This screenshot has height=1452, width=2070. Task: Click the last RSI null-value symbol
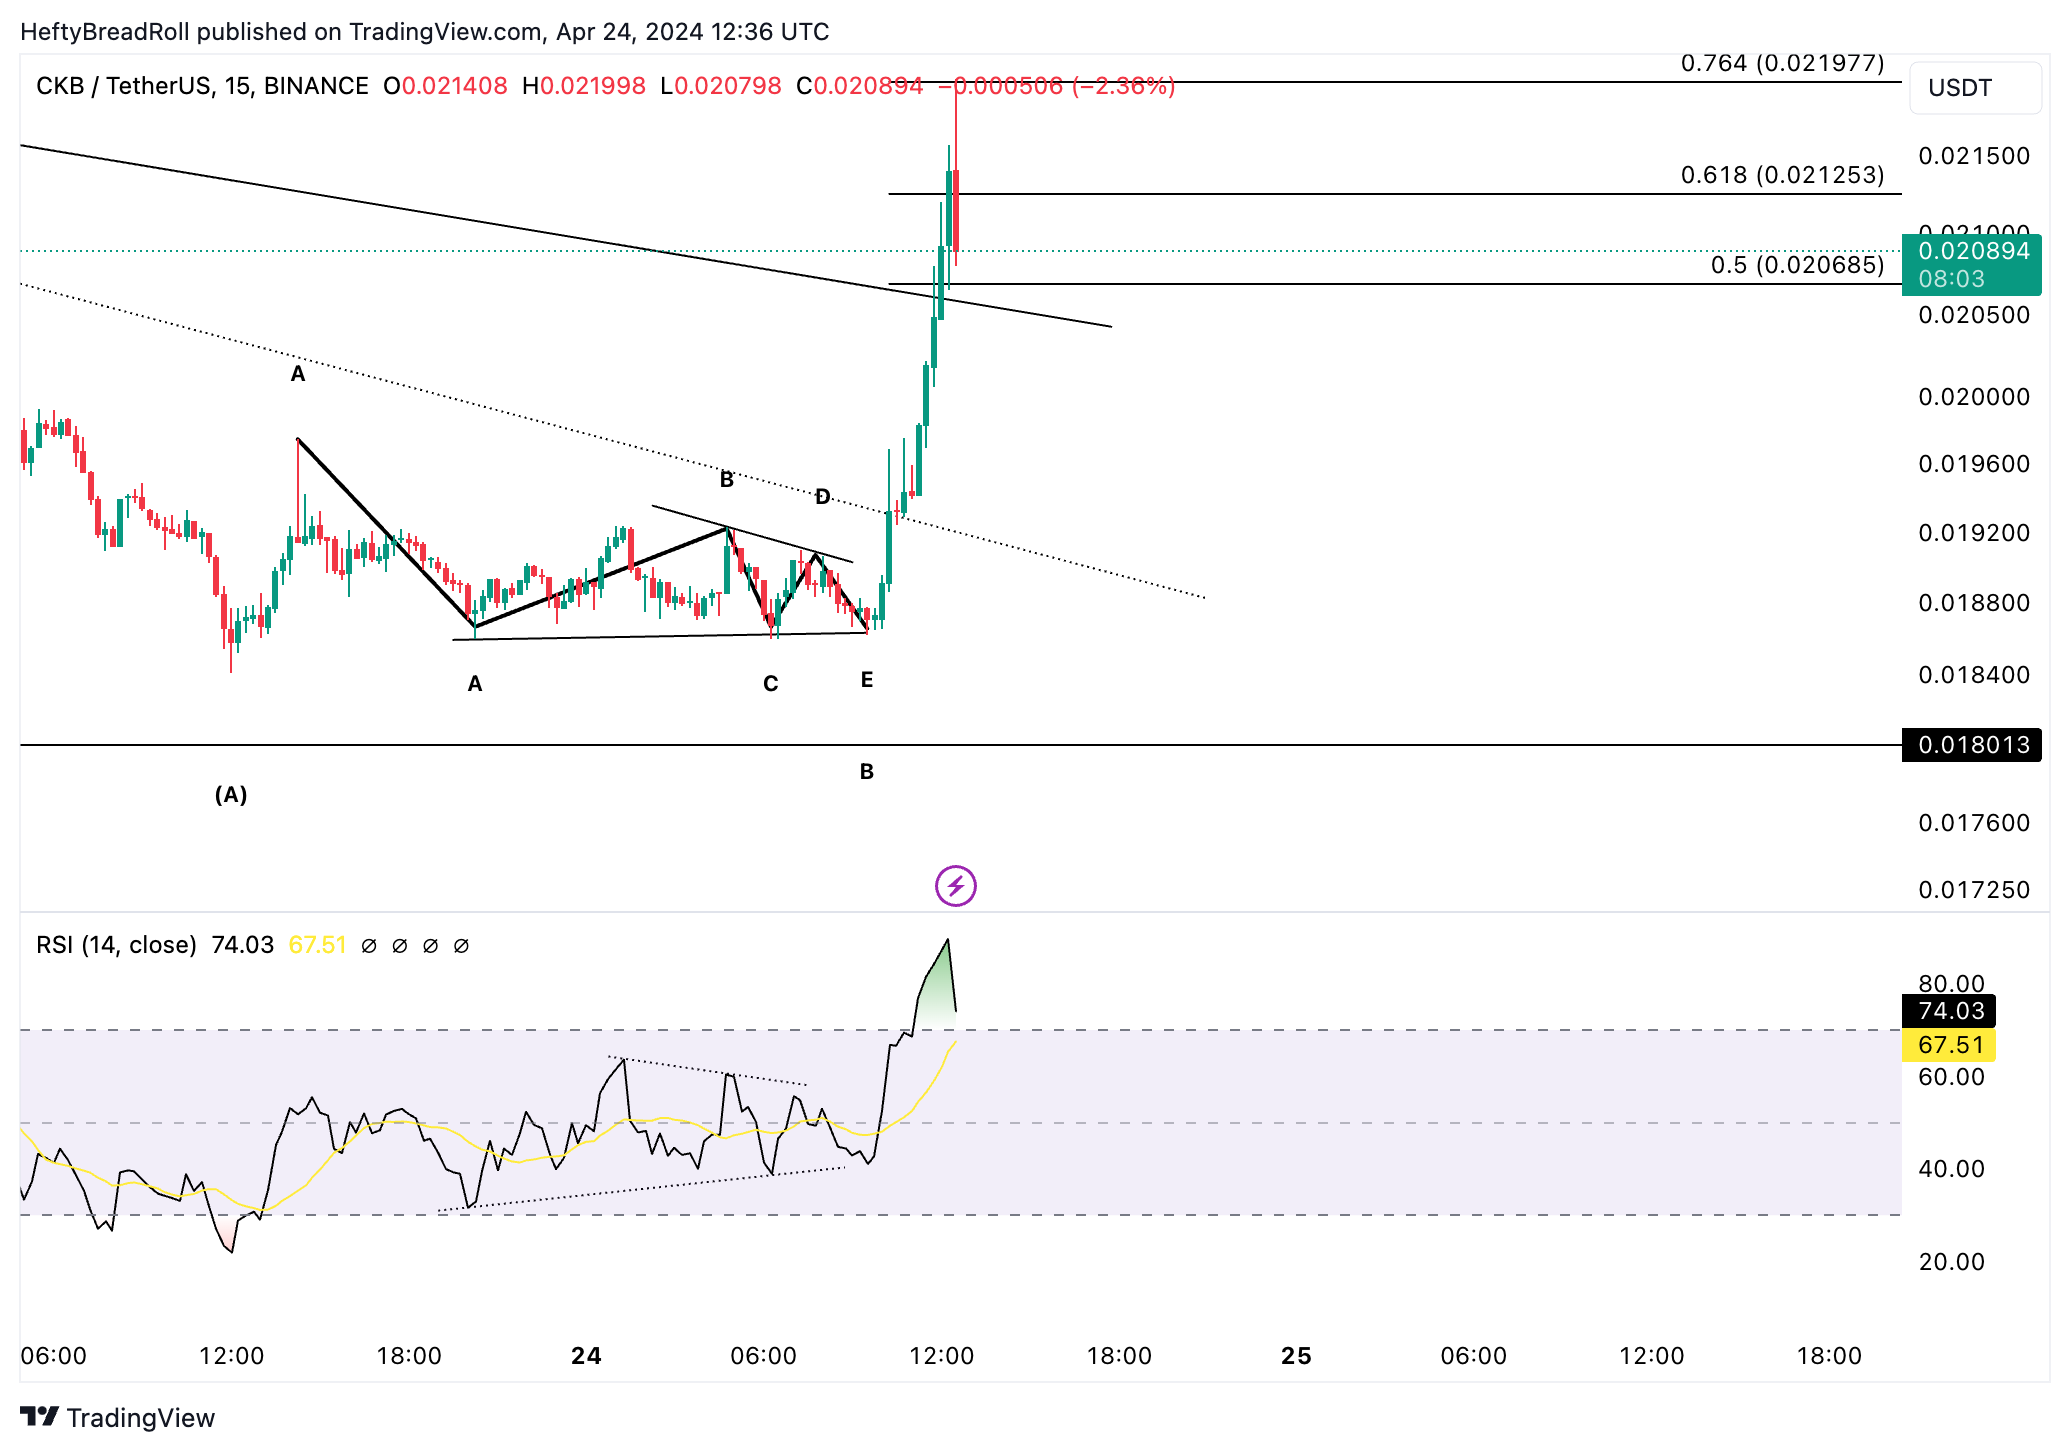pos(461,946)
